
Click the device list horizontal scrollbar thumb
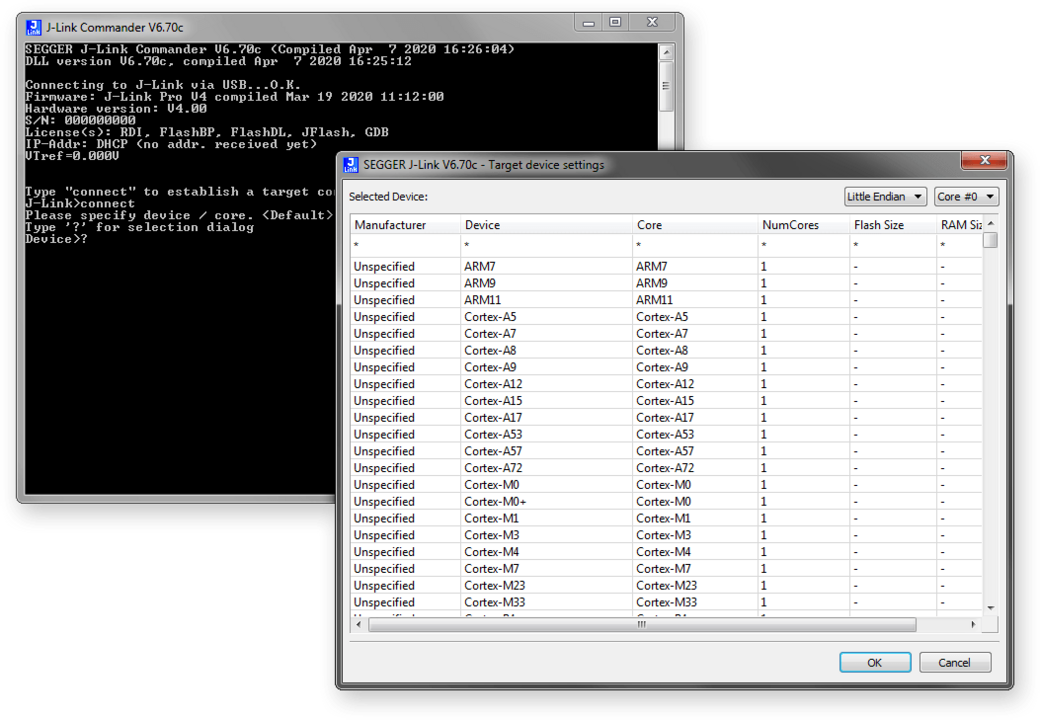(x=642, y=625)
